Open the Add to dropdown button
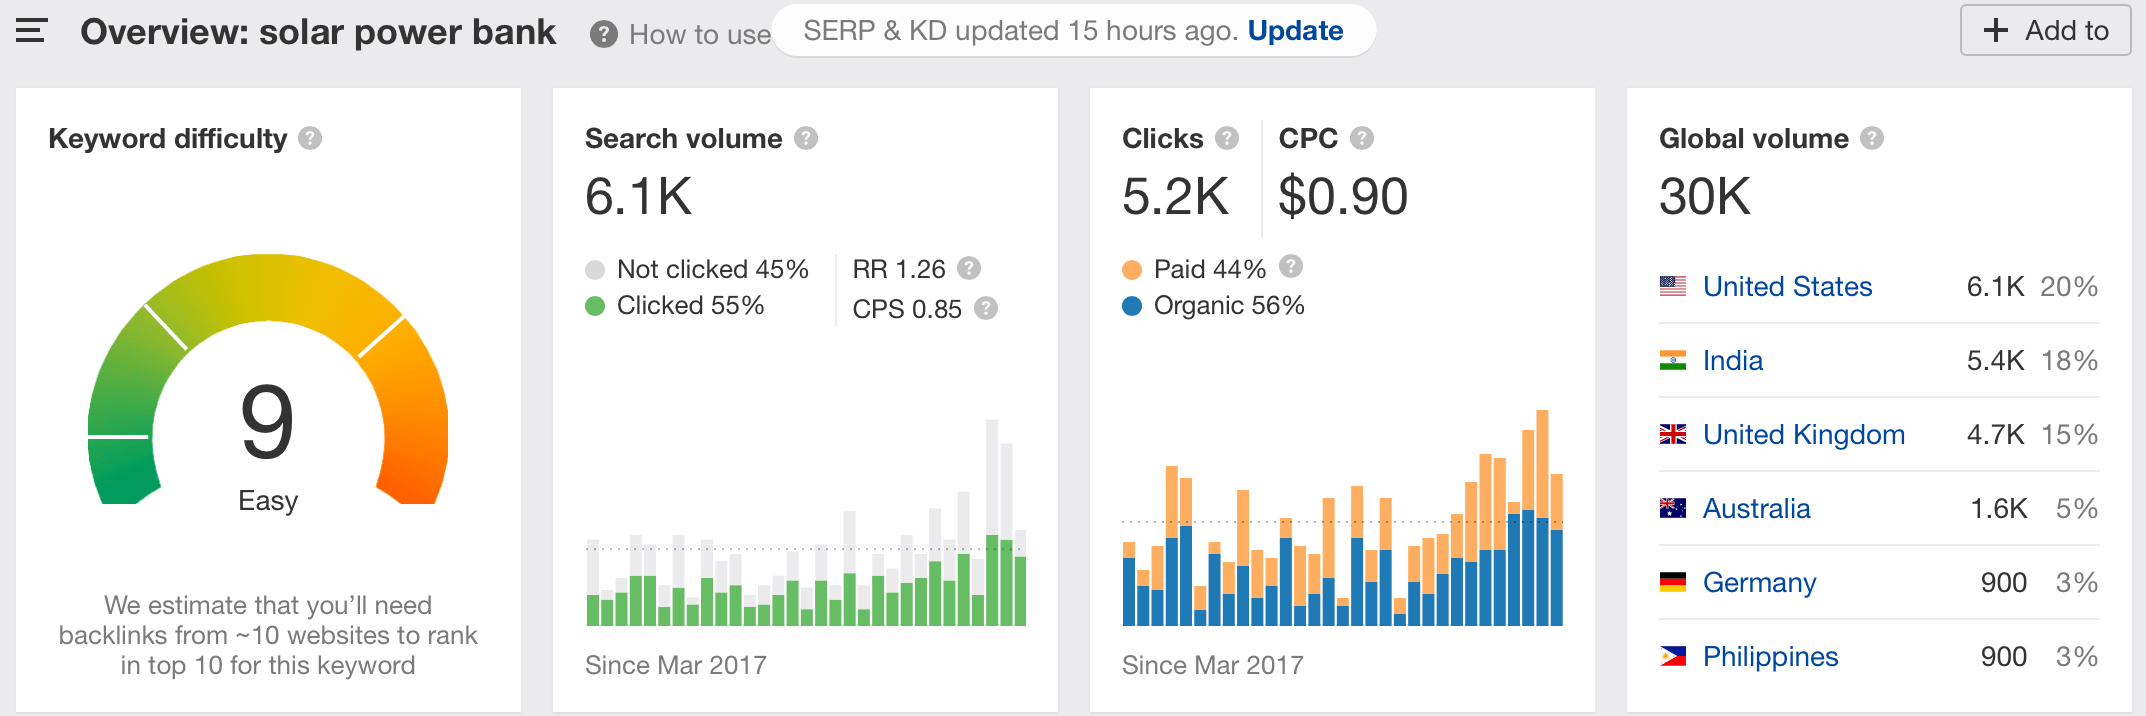This screenshot has width=2146, height=716. 2045,31
